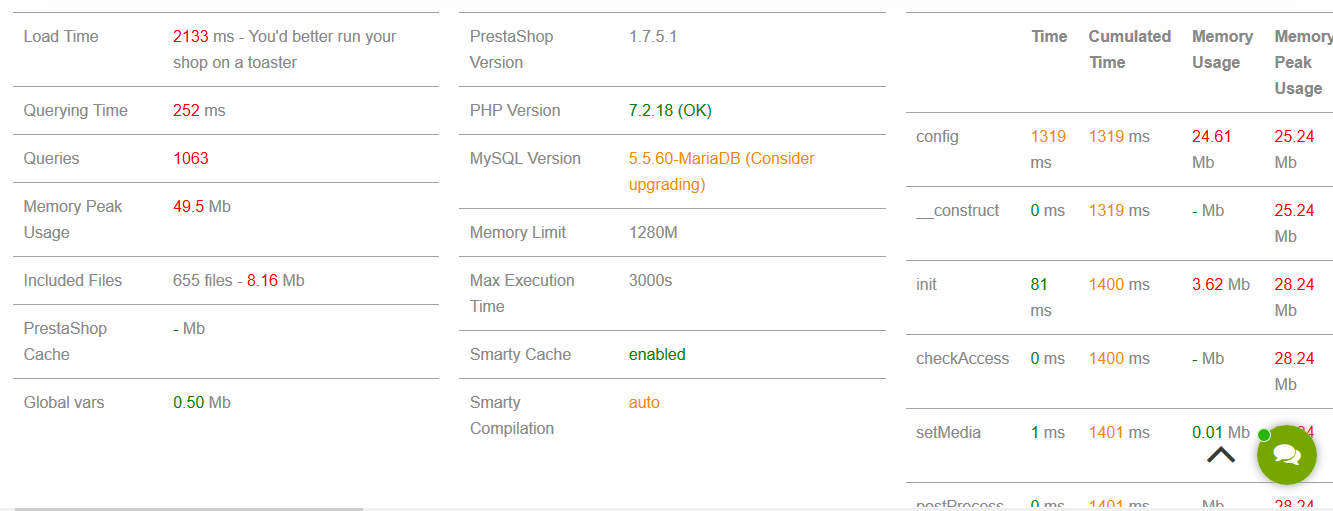The width and height of the screenshot is (1333, 511).
Task: Click the 1280M memory limit value
Action: (653, 233)
